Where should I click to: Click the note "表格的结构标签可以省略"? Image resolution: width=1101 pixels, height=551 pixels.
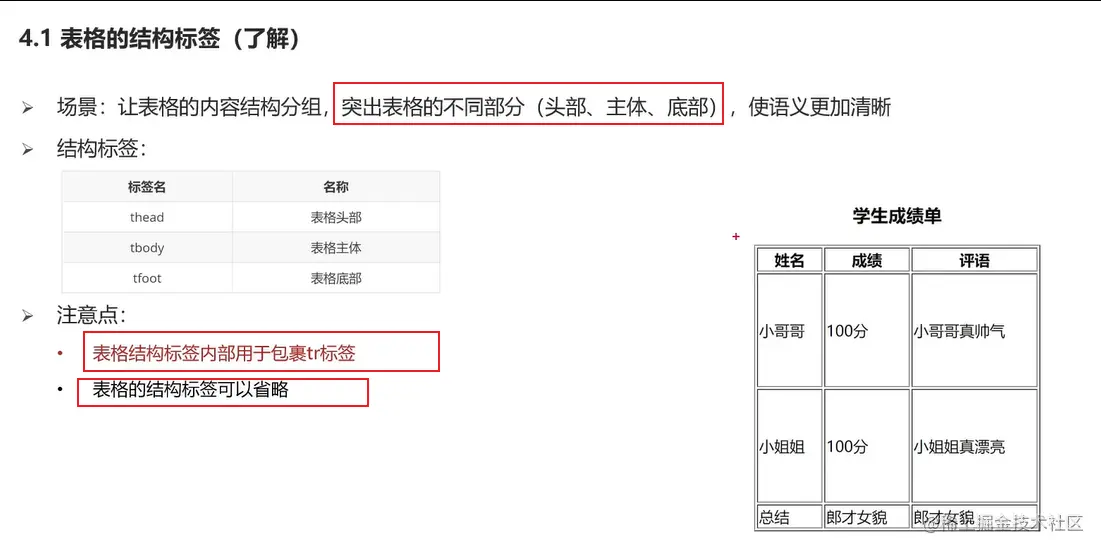click(x=190, y=390)
